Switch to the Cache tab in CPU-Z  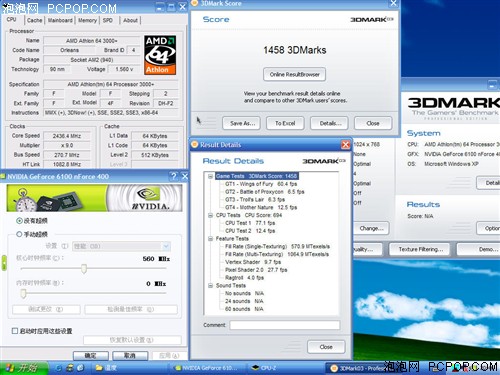35,20
